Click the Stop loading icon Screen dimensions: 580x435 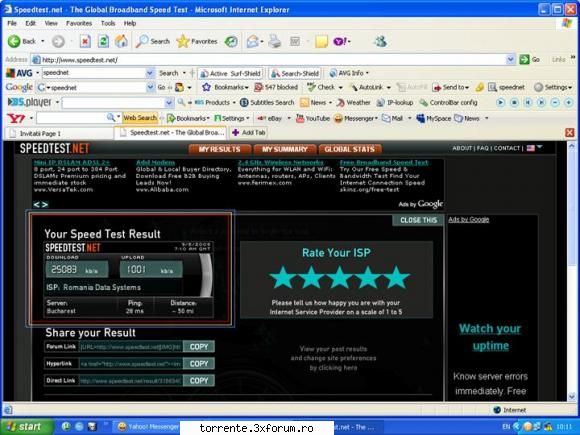pyautogui.click(x=85, y=41)
